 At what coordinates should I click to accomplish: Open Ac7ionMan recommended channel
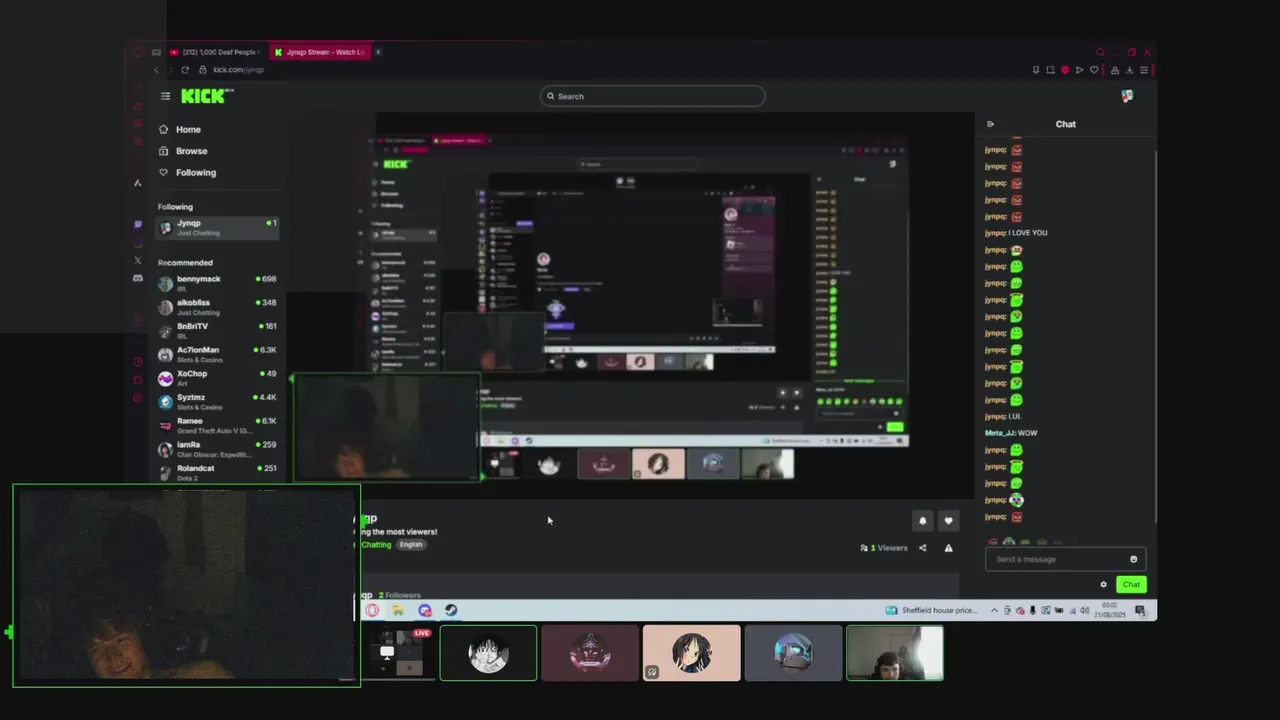pos(217,355)
